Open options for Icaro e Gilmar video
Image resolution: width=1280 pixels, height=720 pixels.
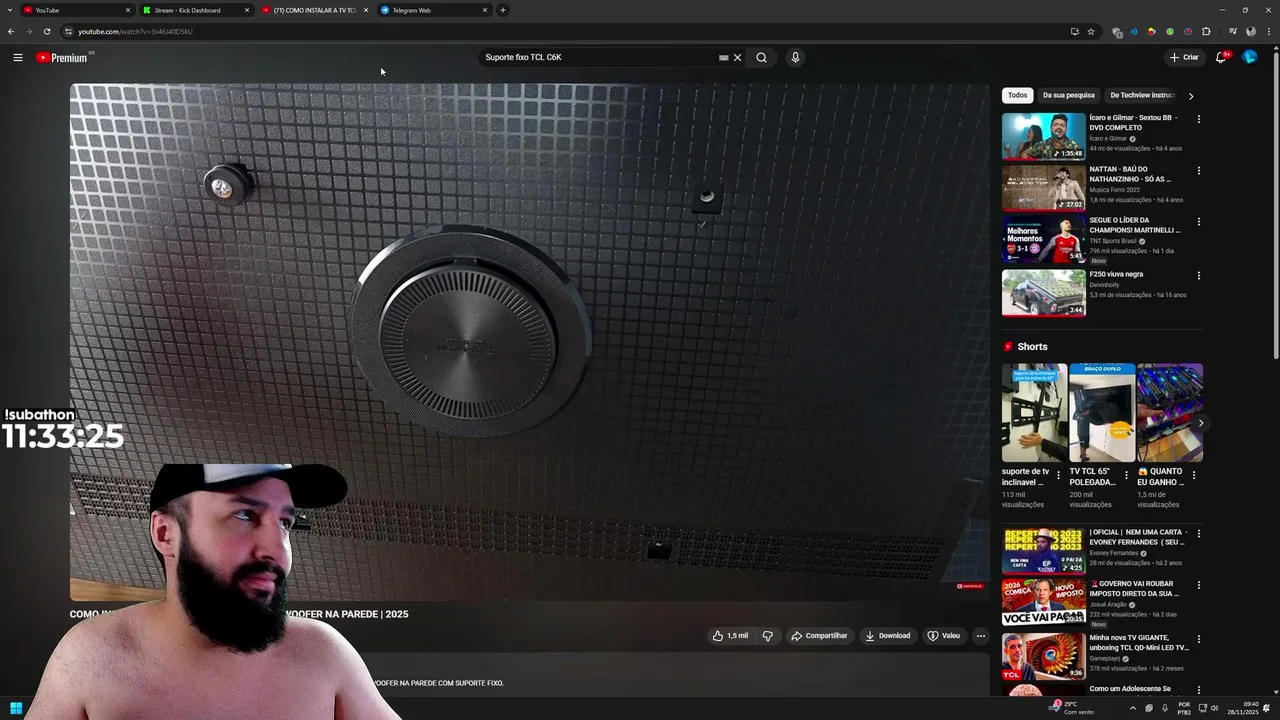point(1199,119)
